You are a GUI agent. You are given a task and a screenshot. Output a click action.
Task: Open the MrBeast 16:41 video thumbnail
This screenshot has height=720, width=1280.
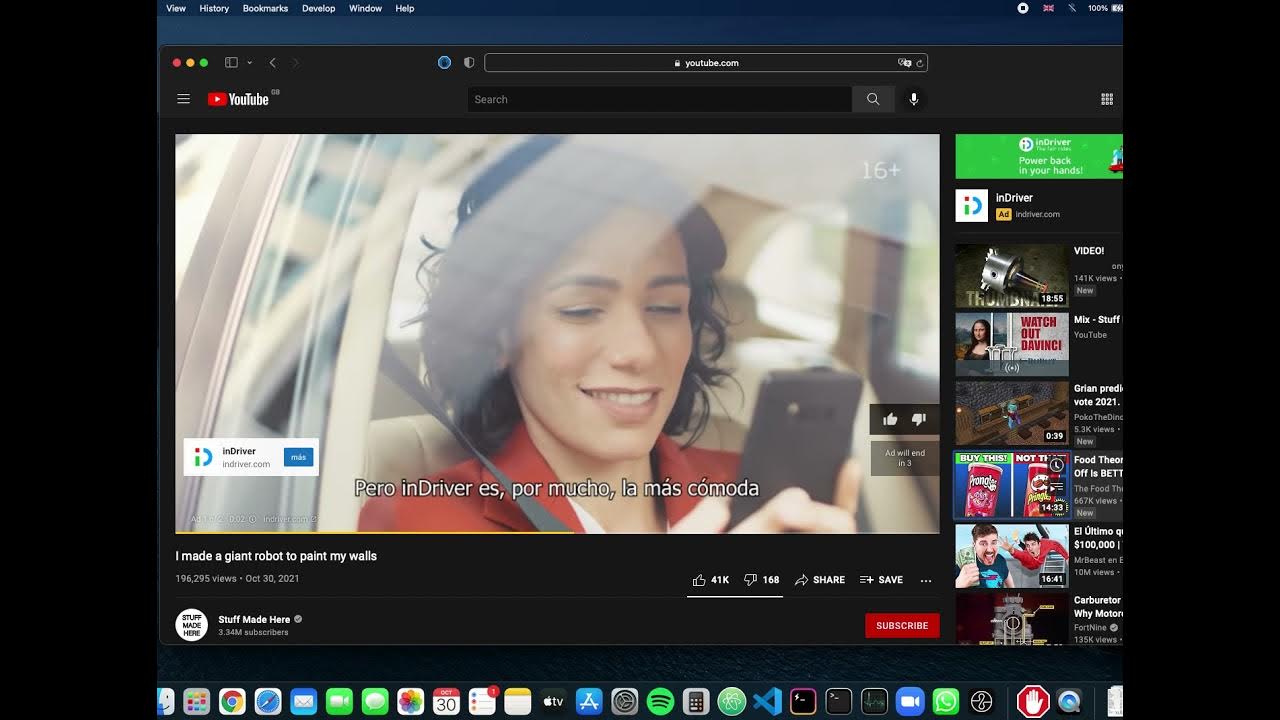pos(1012,556)
